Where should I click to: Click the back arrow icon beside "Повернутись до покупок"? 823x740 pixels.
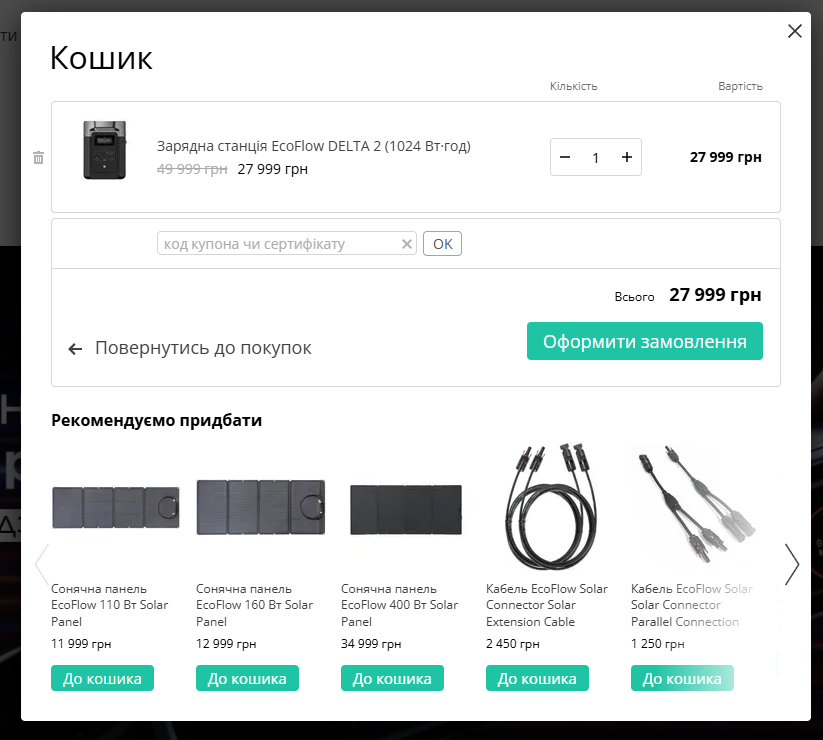pyautogui.click(x=74, y=348)
